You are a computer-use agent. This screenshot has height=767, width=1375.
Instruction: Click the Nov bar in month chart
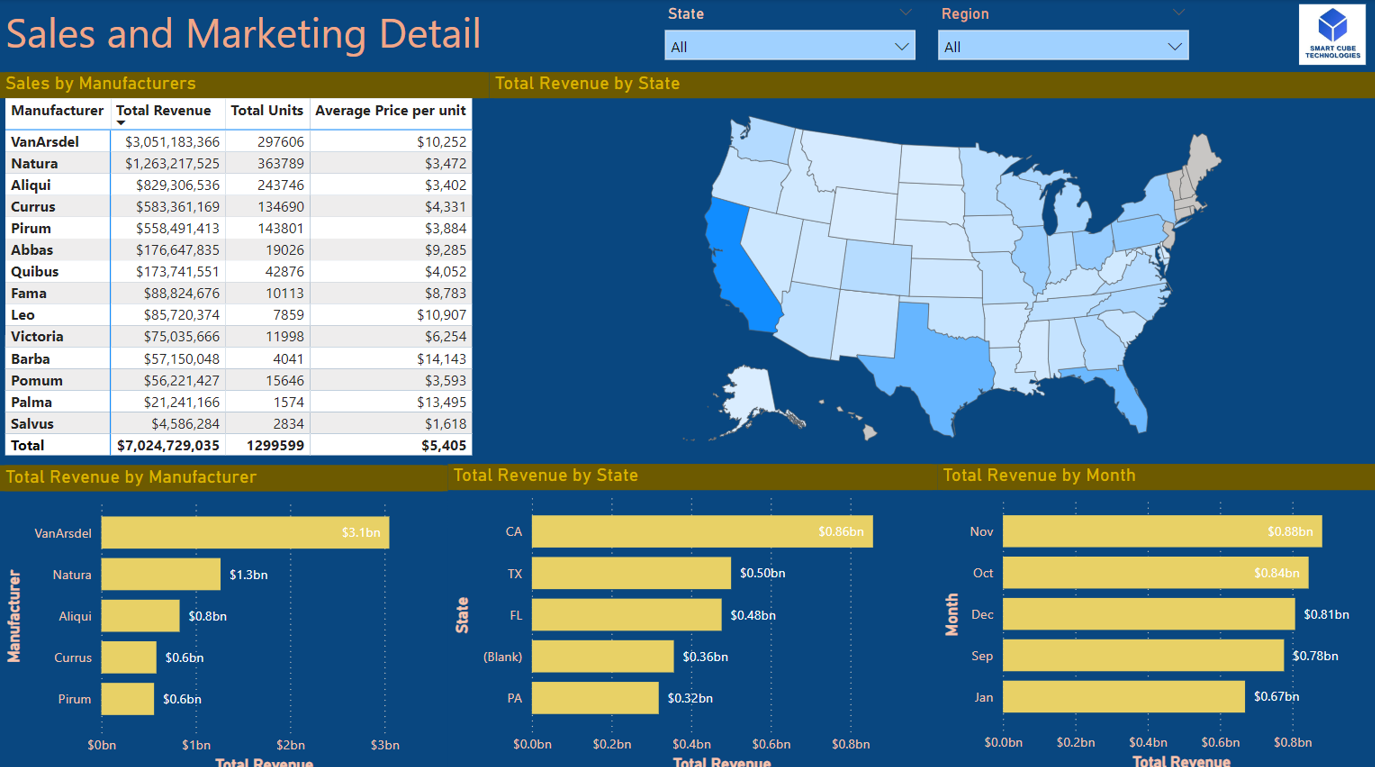point(1161,532)
